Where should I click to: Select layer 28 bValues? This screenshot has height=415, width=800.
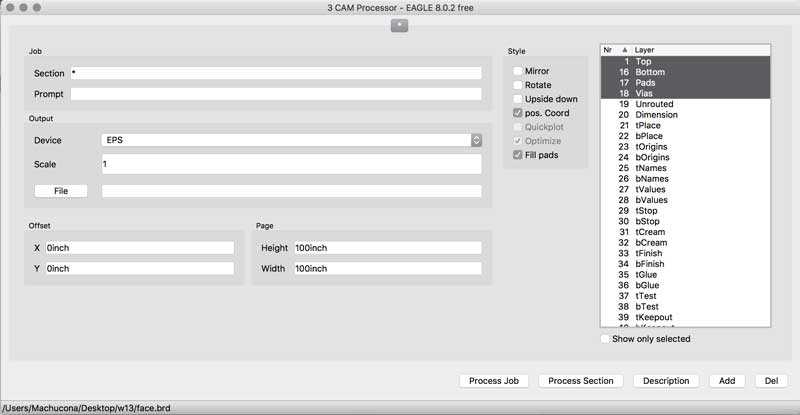point(686,200)
